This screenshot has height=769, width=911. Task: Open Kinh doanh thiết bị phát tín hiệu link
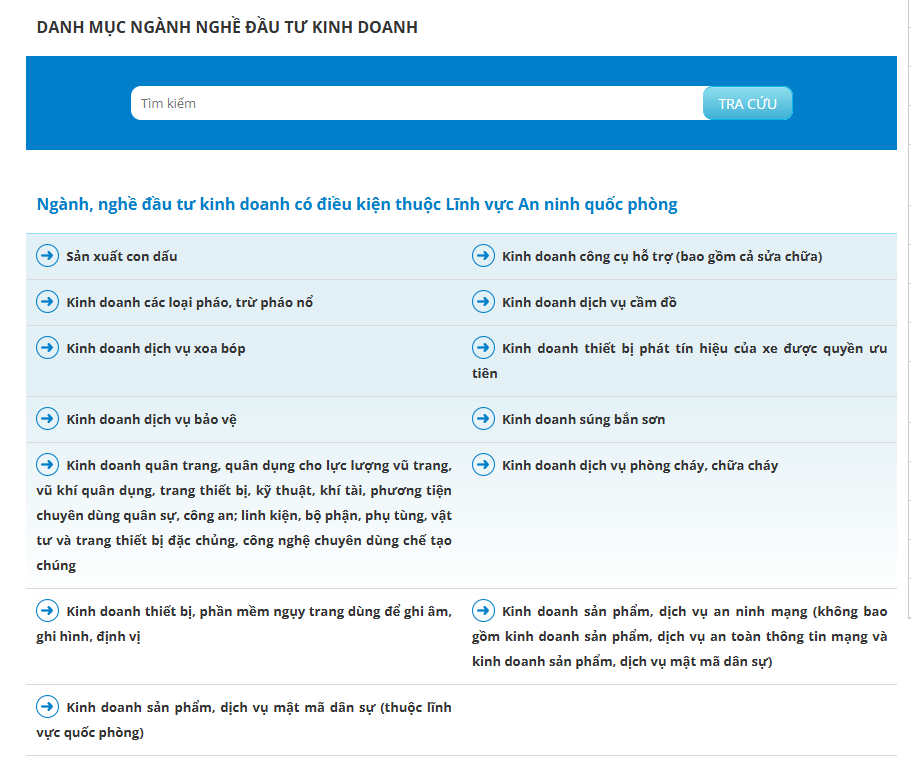pos(693,349)
